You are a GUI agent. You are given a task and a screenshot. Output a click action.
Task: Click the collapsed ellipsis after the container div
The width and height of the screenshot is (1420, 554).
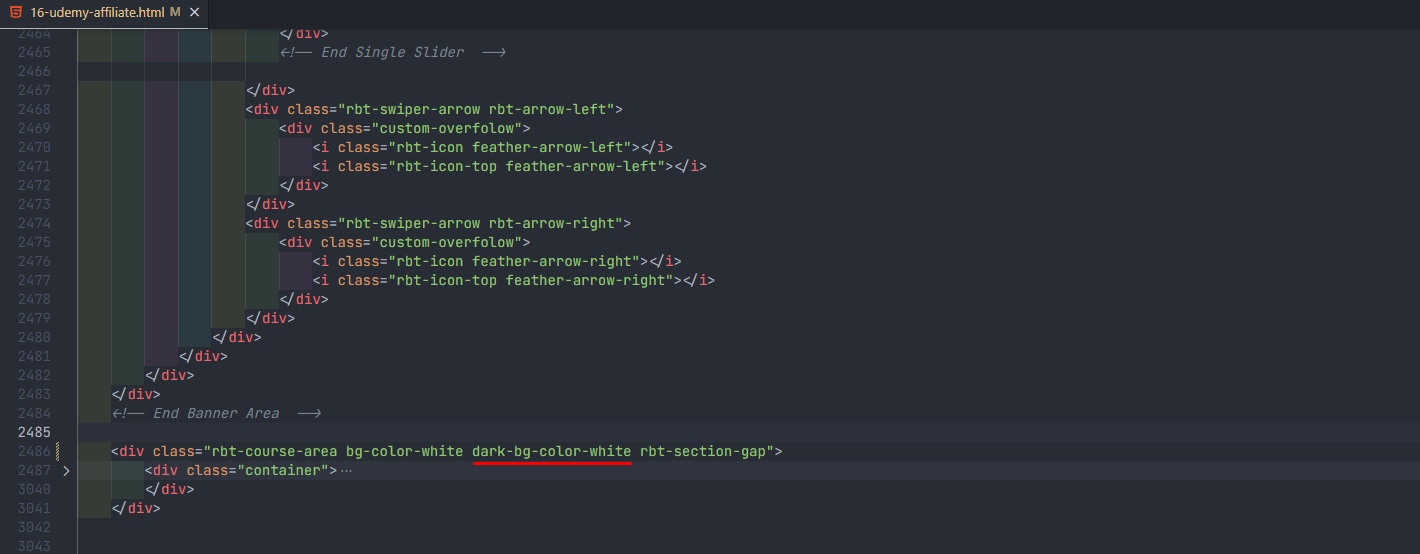click(347, 470)
